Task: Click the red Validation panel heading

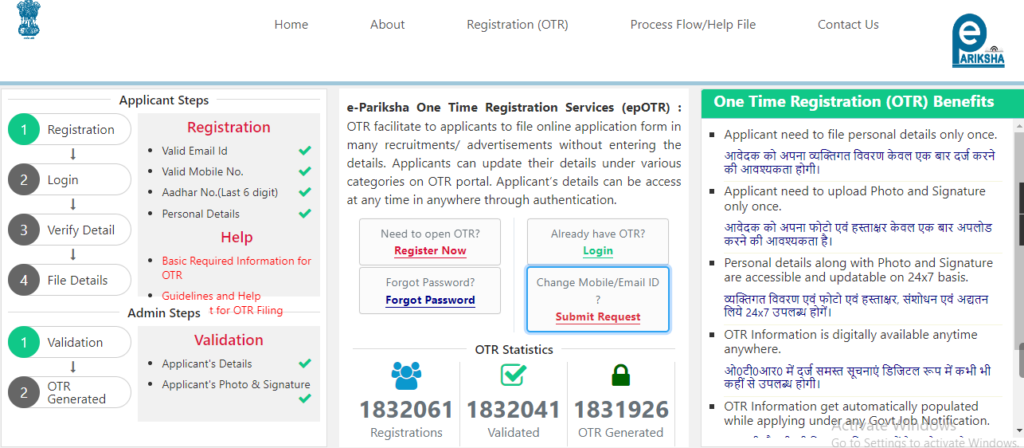Action: 229,340
